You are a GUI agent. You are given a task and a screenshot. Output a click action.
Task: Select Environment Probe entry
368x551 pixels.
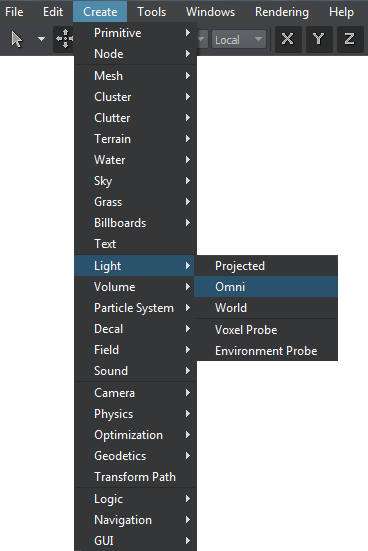(x=266, y=351)
